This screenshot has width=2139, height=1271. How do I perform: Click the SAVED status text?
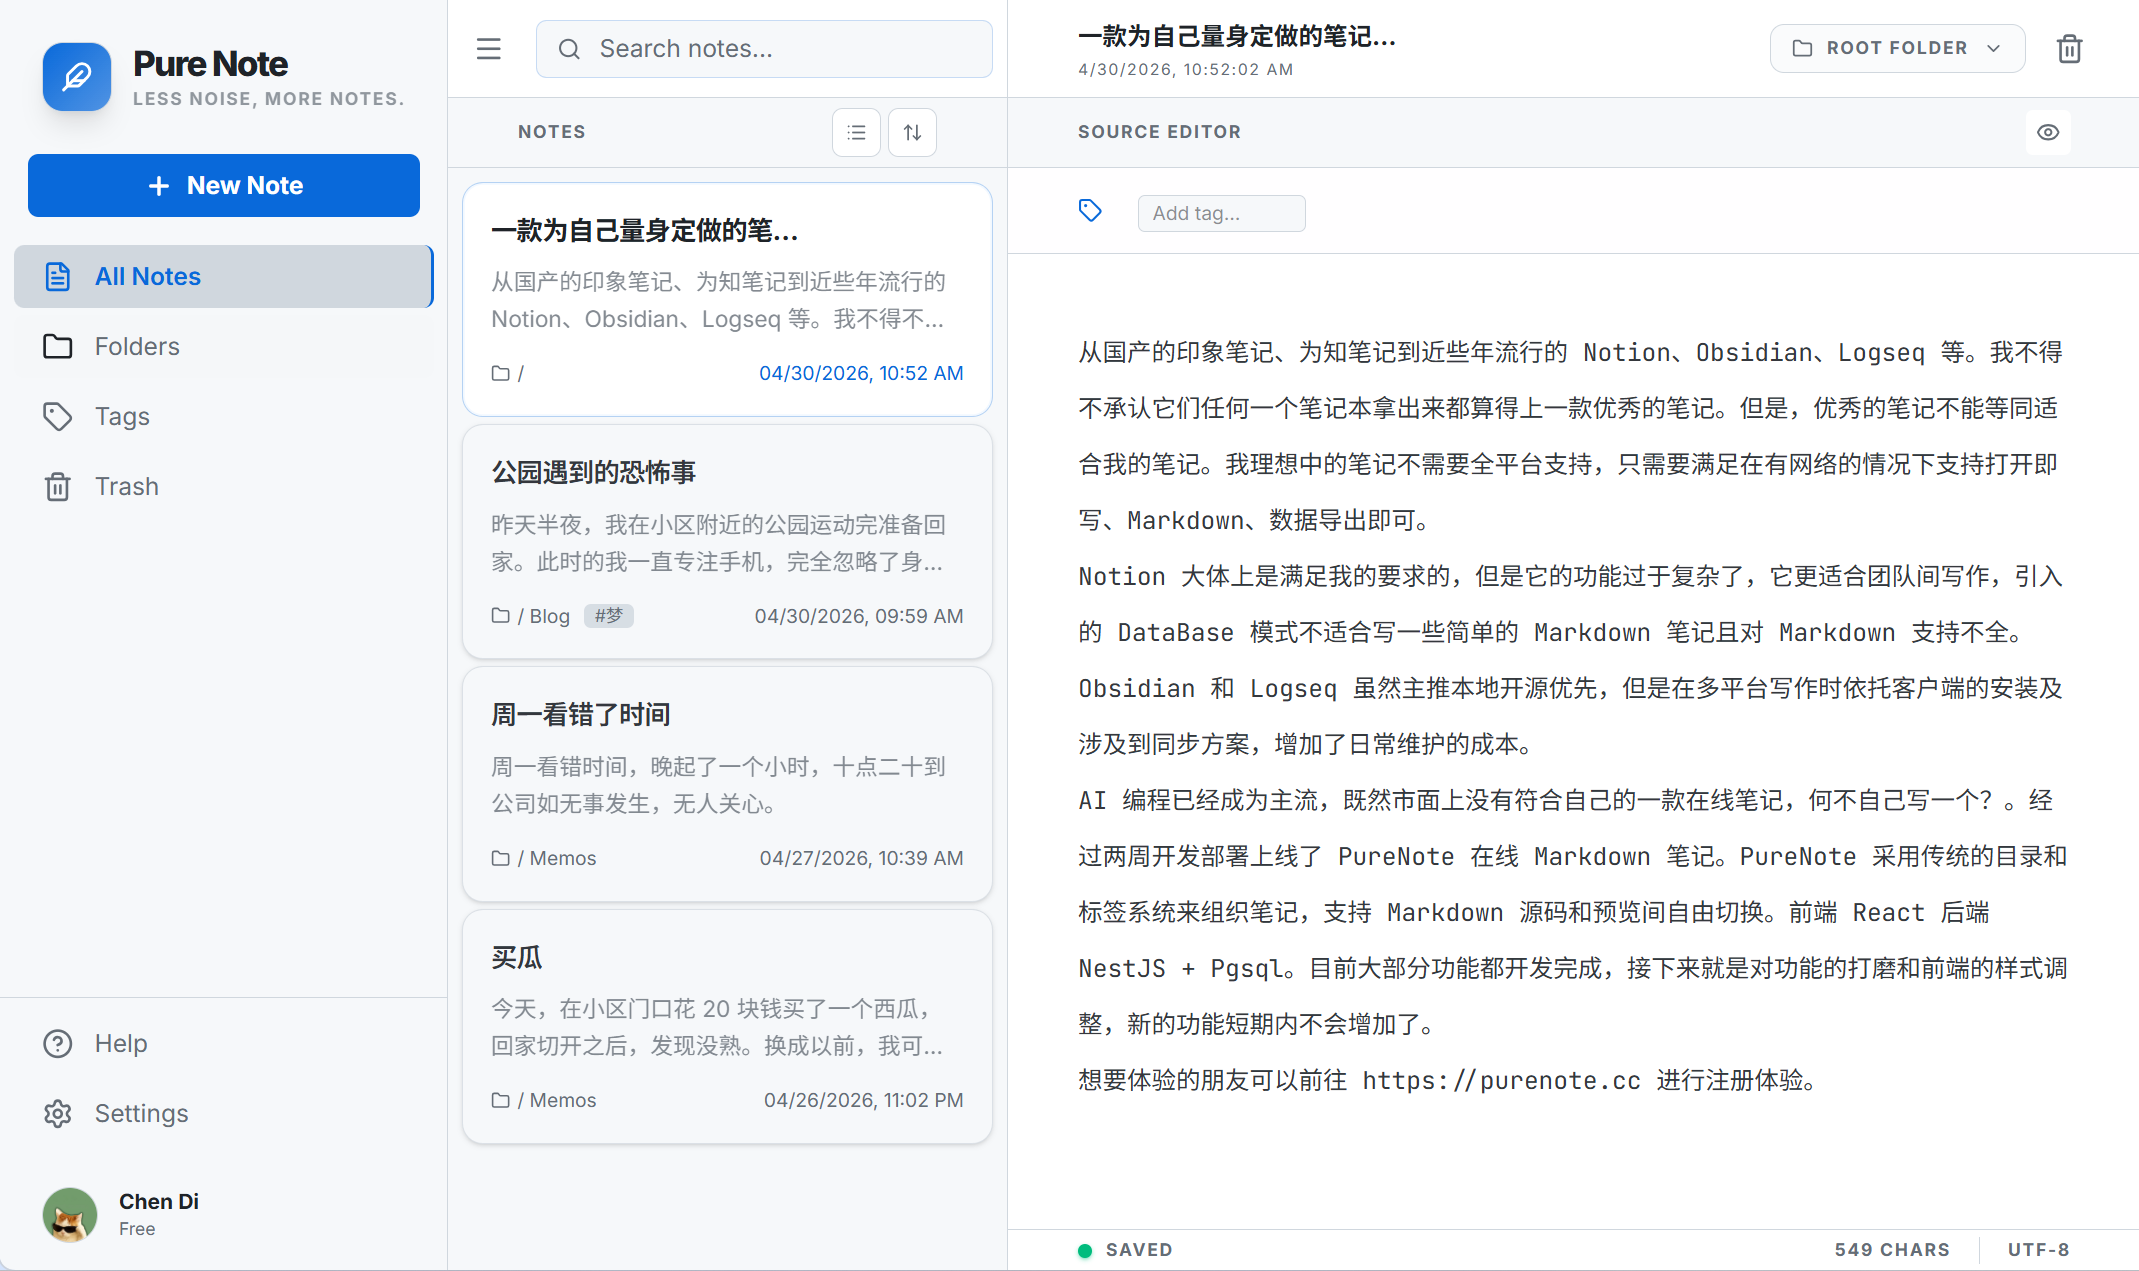[1139, 1250]
